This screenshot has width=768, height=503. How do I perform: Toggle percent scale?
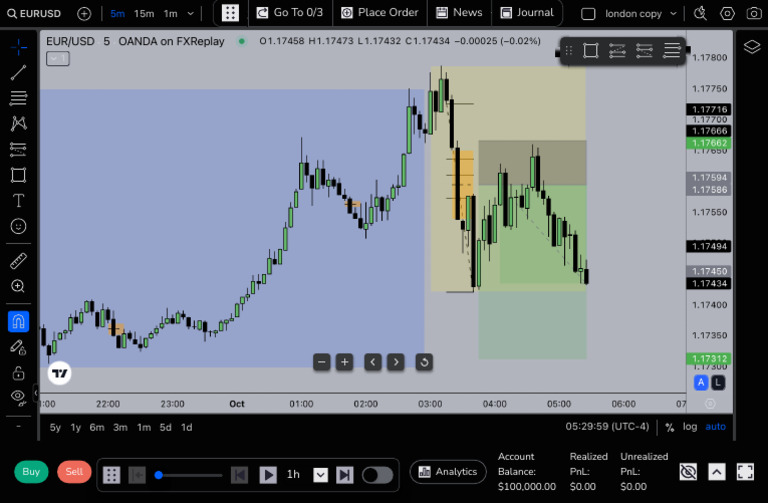pyautogui.click(x=670, y=427)
